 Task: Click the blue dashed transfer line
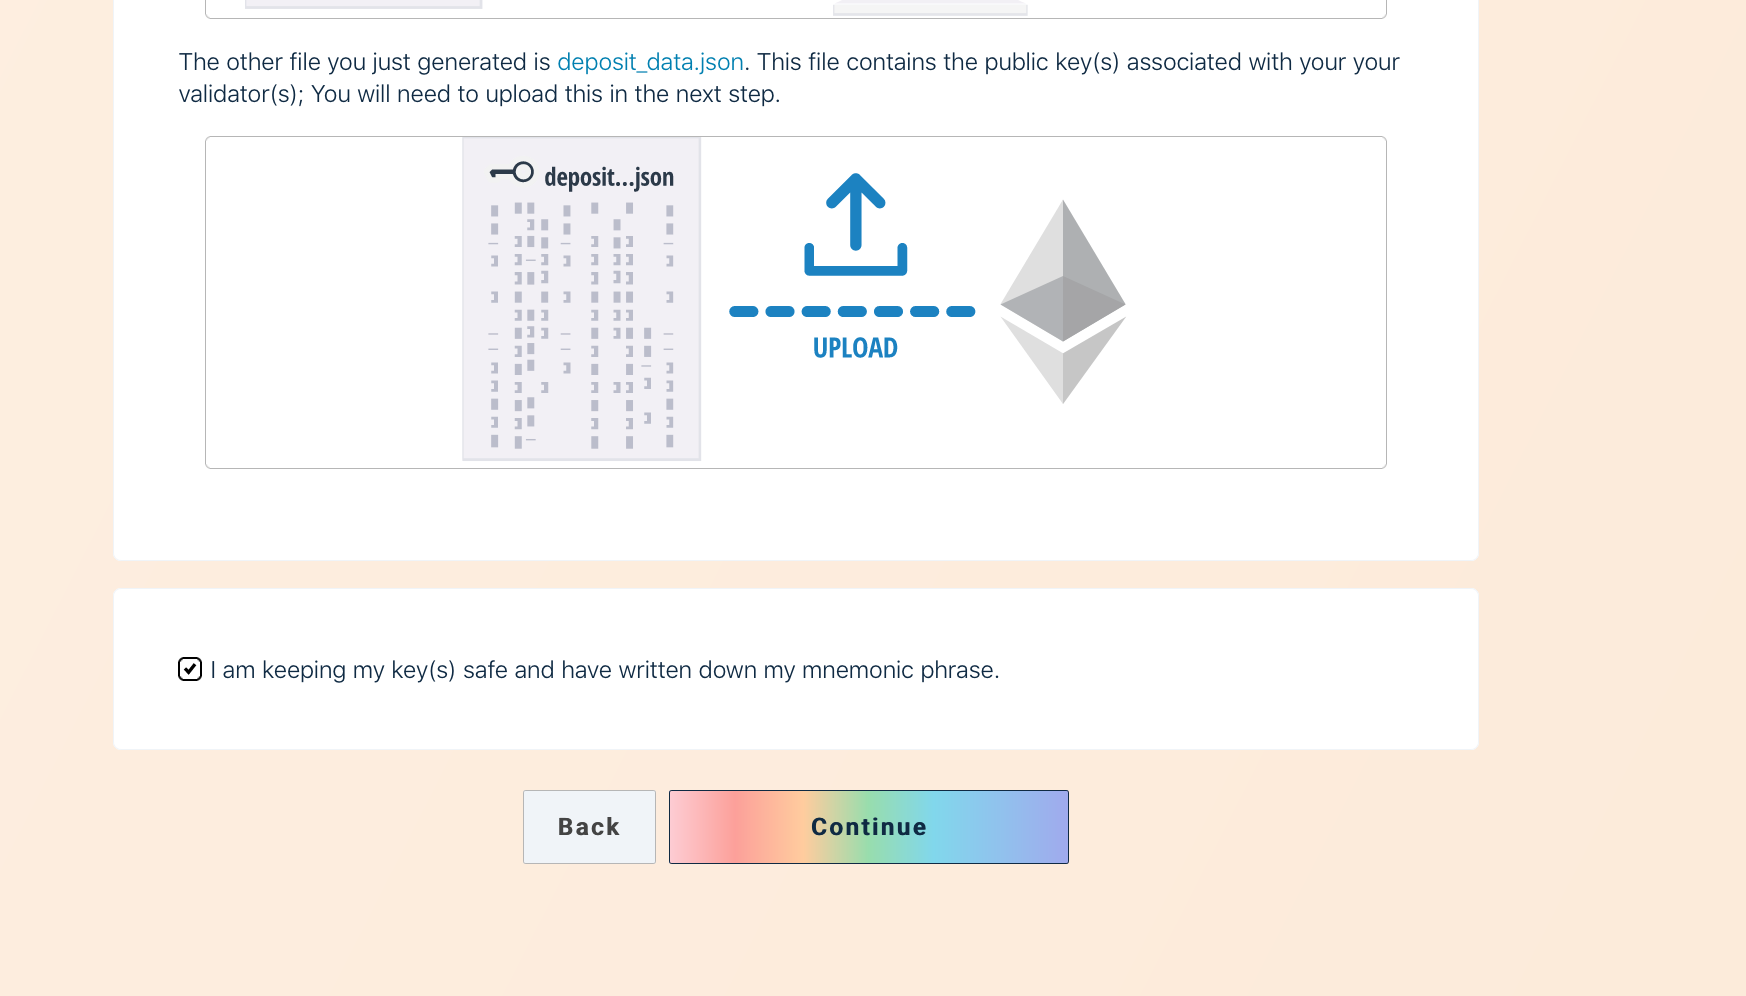coord(852,312)
